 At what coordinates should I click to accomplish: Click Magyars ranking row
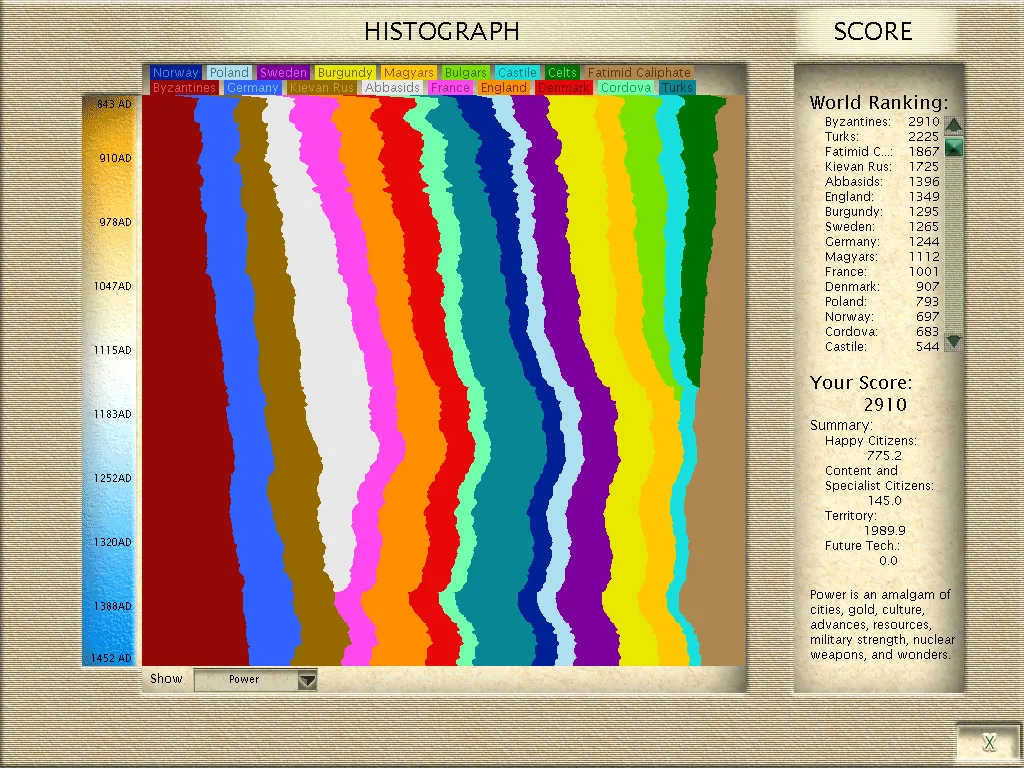[x=882, y=257]
